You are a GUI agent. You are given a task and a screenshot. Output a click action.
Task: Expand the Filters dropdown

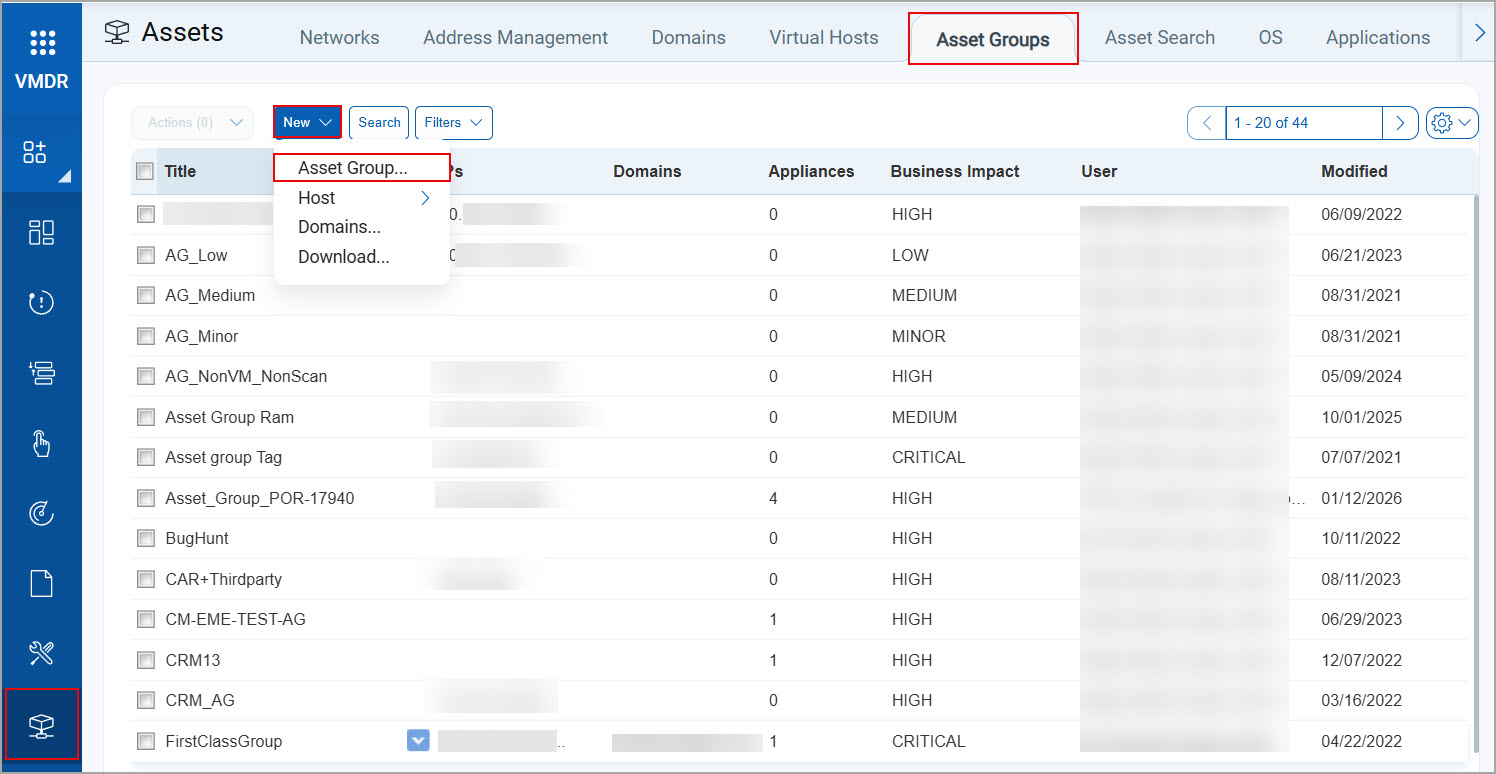[x=453, y=122]
